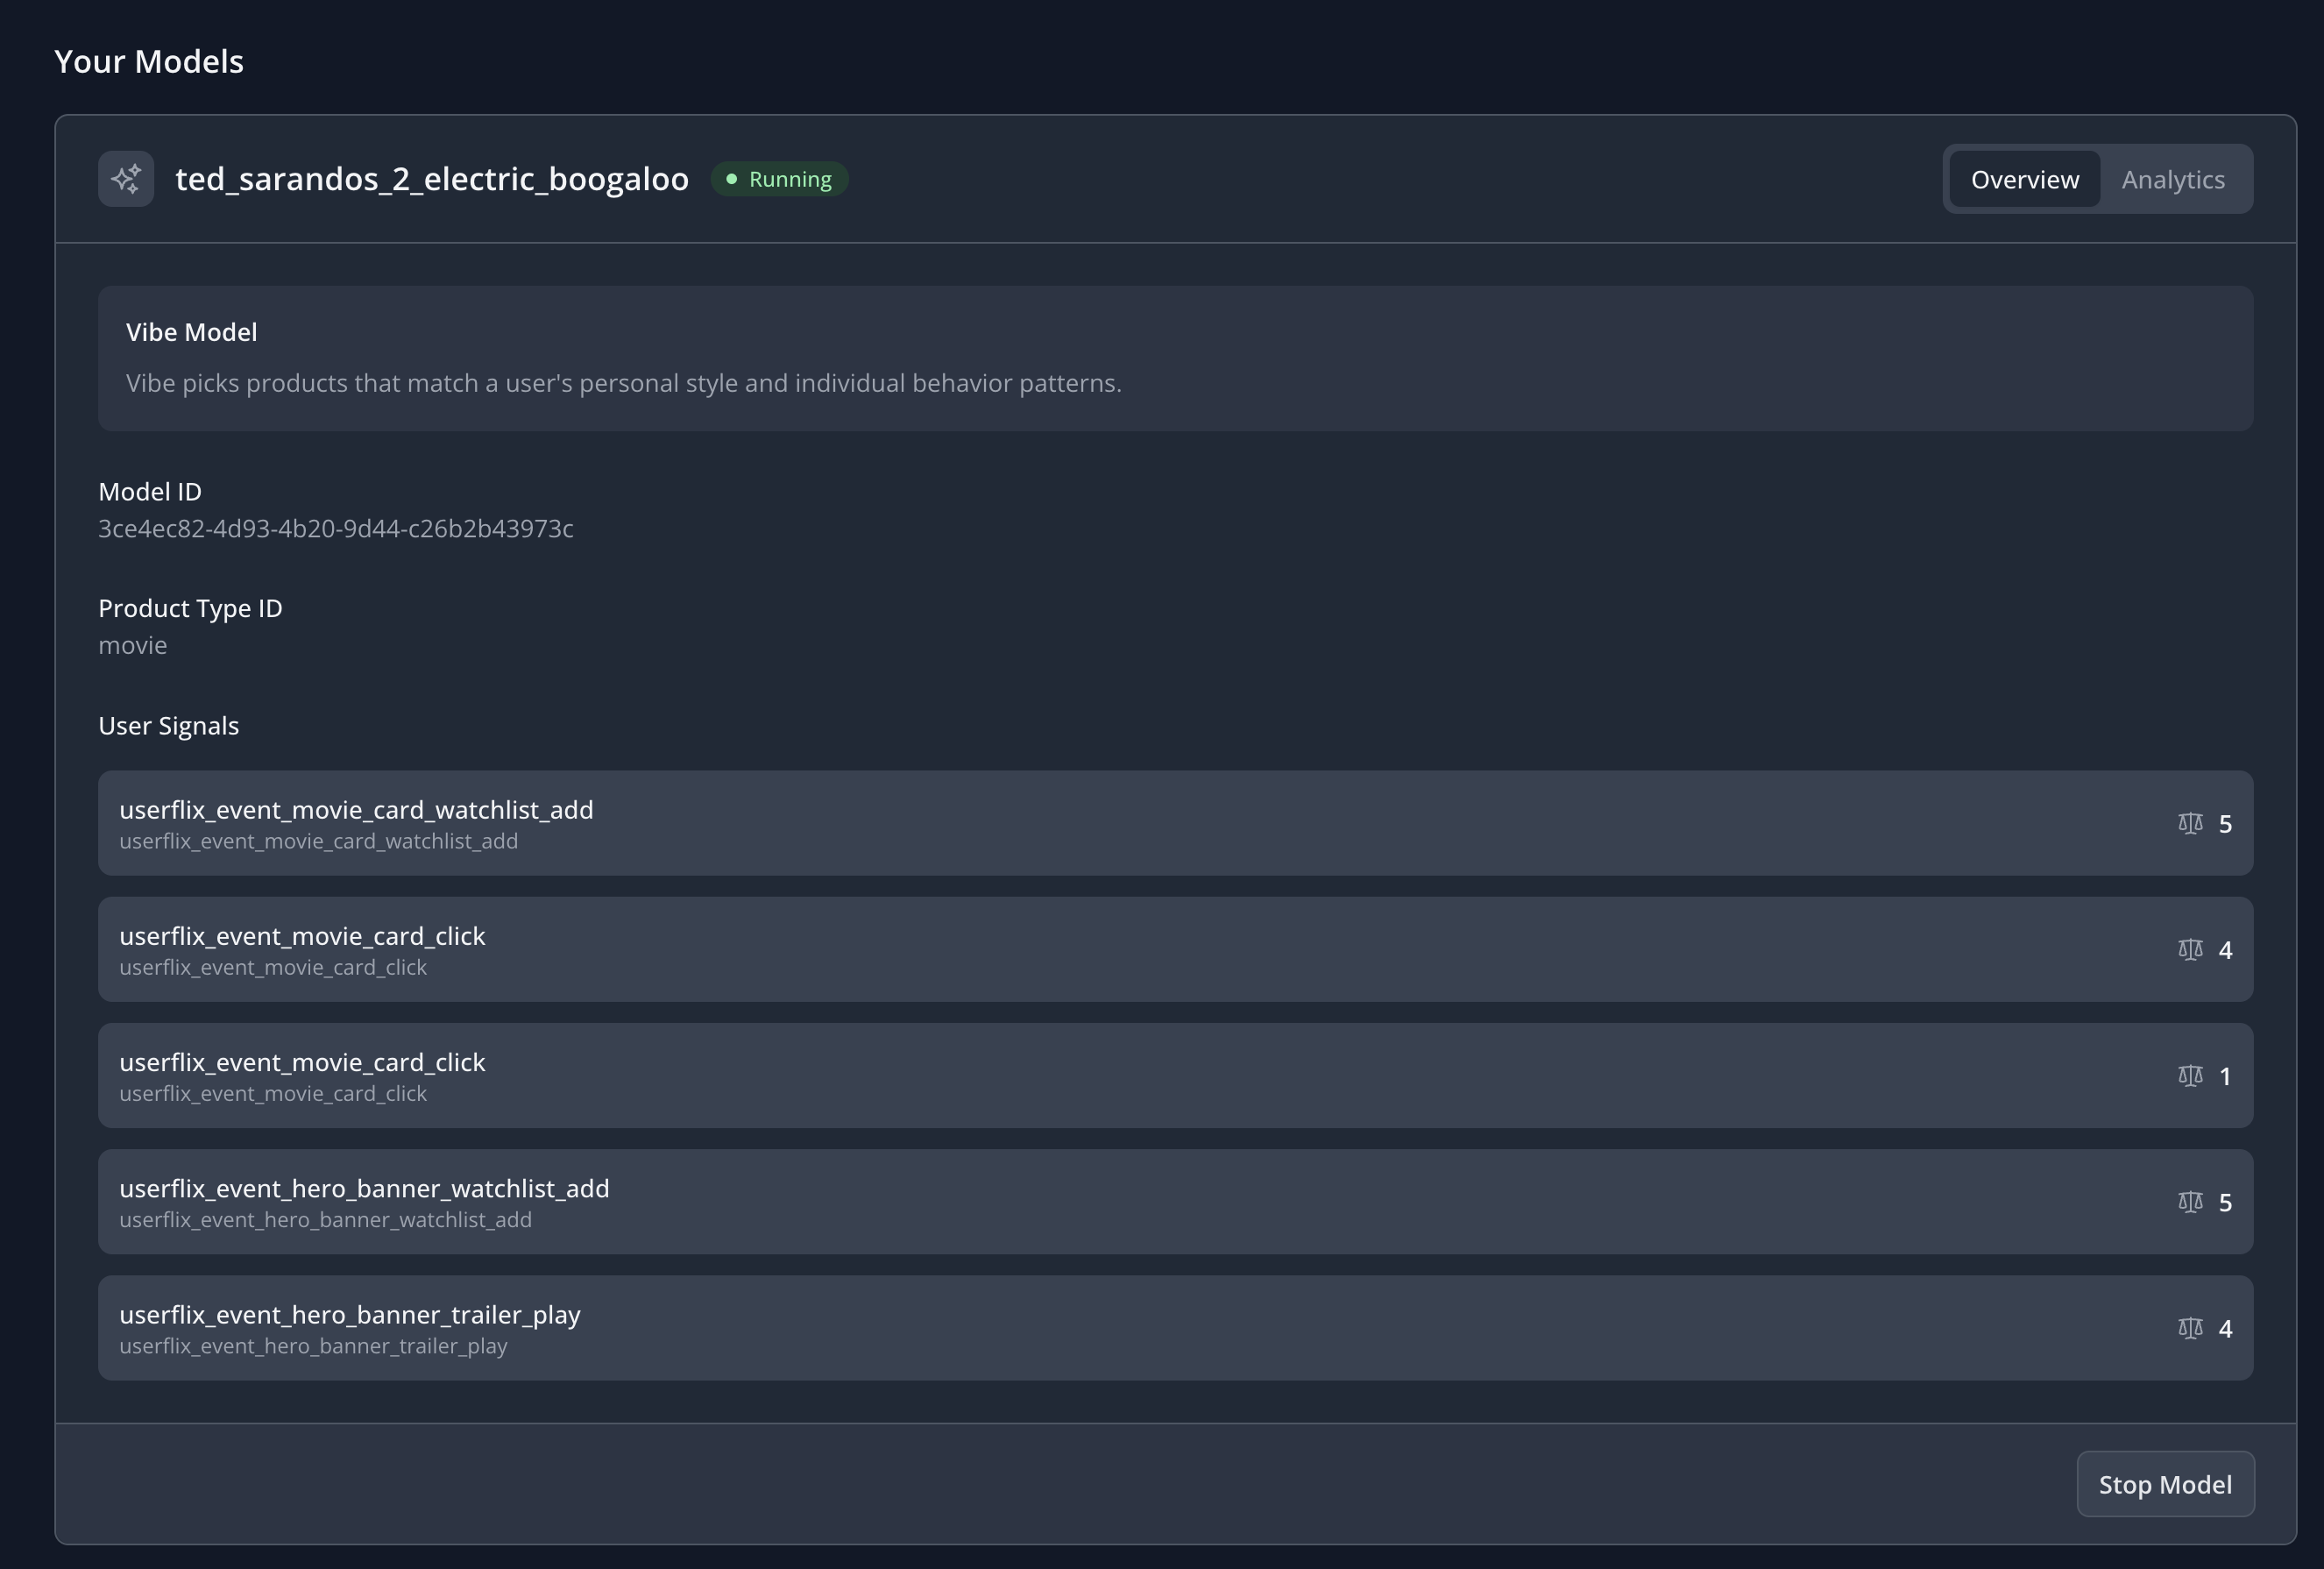The image size is (2324, 1569).
Task: Click the sparkle model icon beside the model name
Action: pos(126,179)
